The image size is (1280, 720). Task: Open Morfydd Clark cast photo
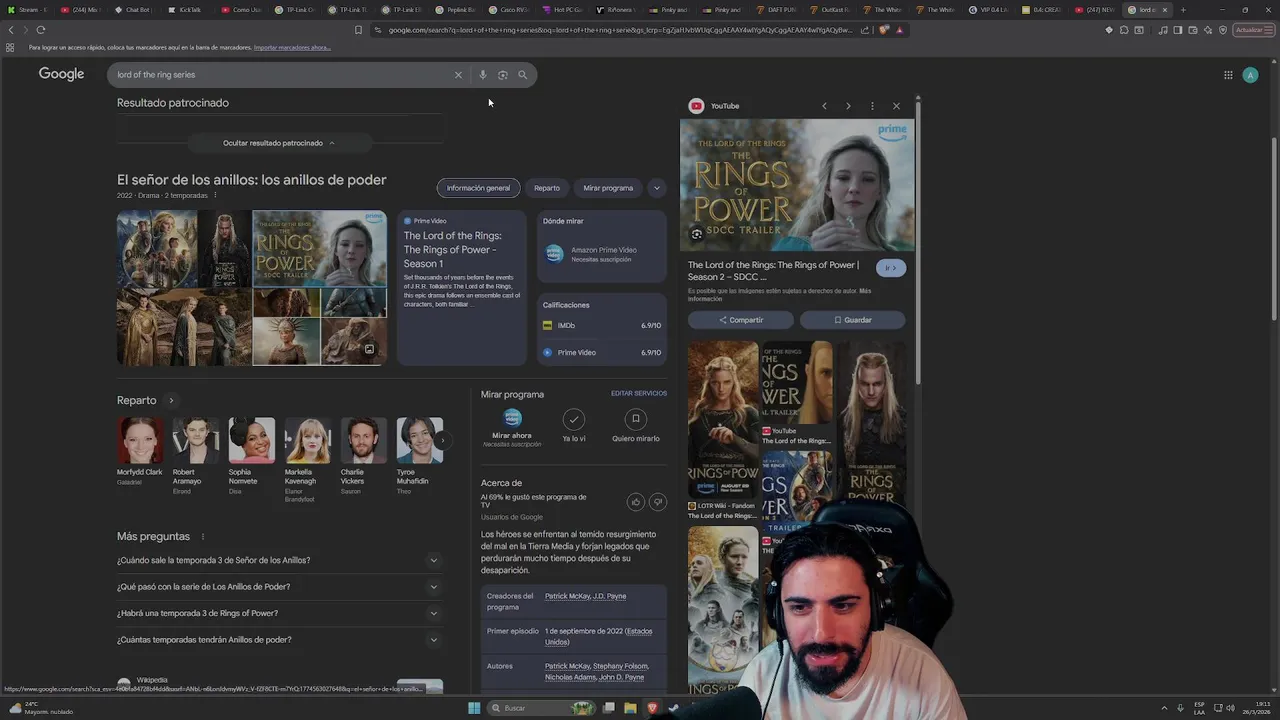click(x=140, y=440)
